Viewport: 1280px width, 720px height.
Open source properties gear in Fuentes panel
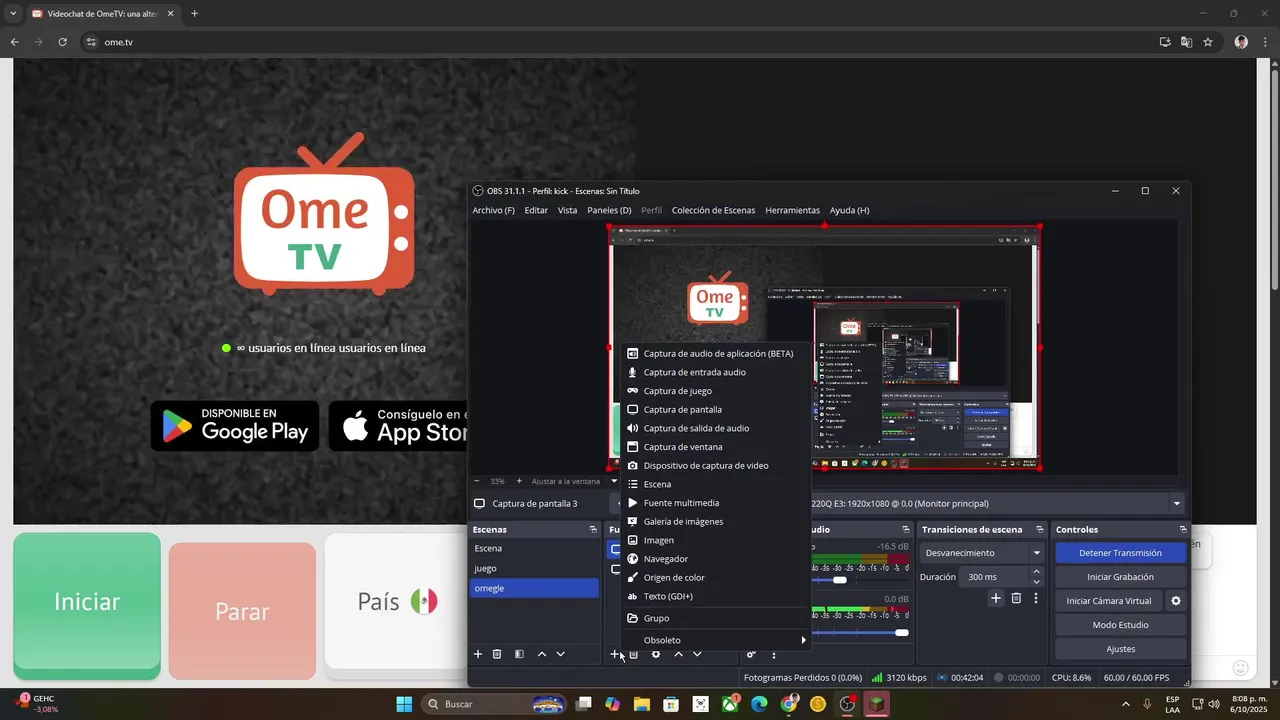[x=656, y=654]
